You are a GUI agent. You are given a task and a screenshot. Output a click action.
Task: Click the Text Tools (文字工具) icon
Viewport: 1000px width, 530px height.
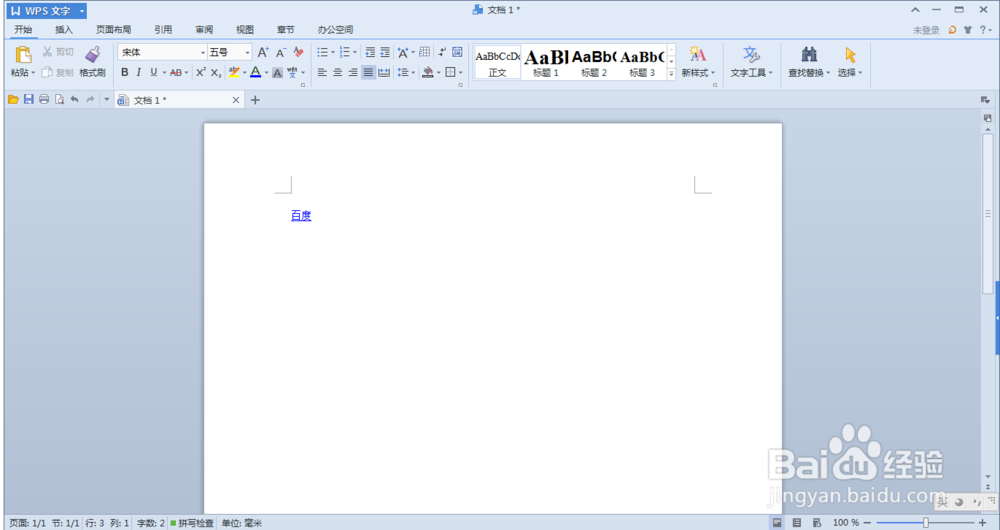click(751, 54)
